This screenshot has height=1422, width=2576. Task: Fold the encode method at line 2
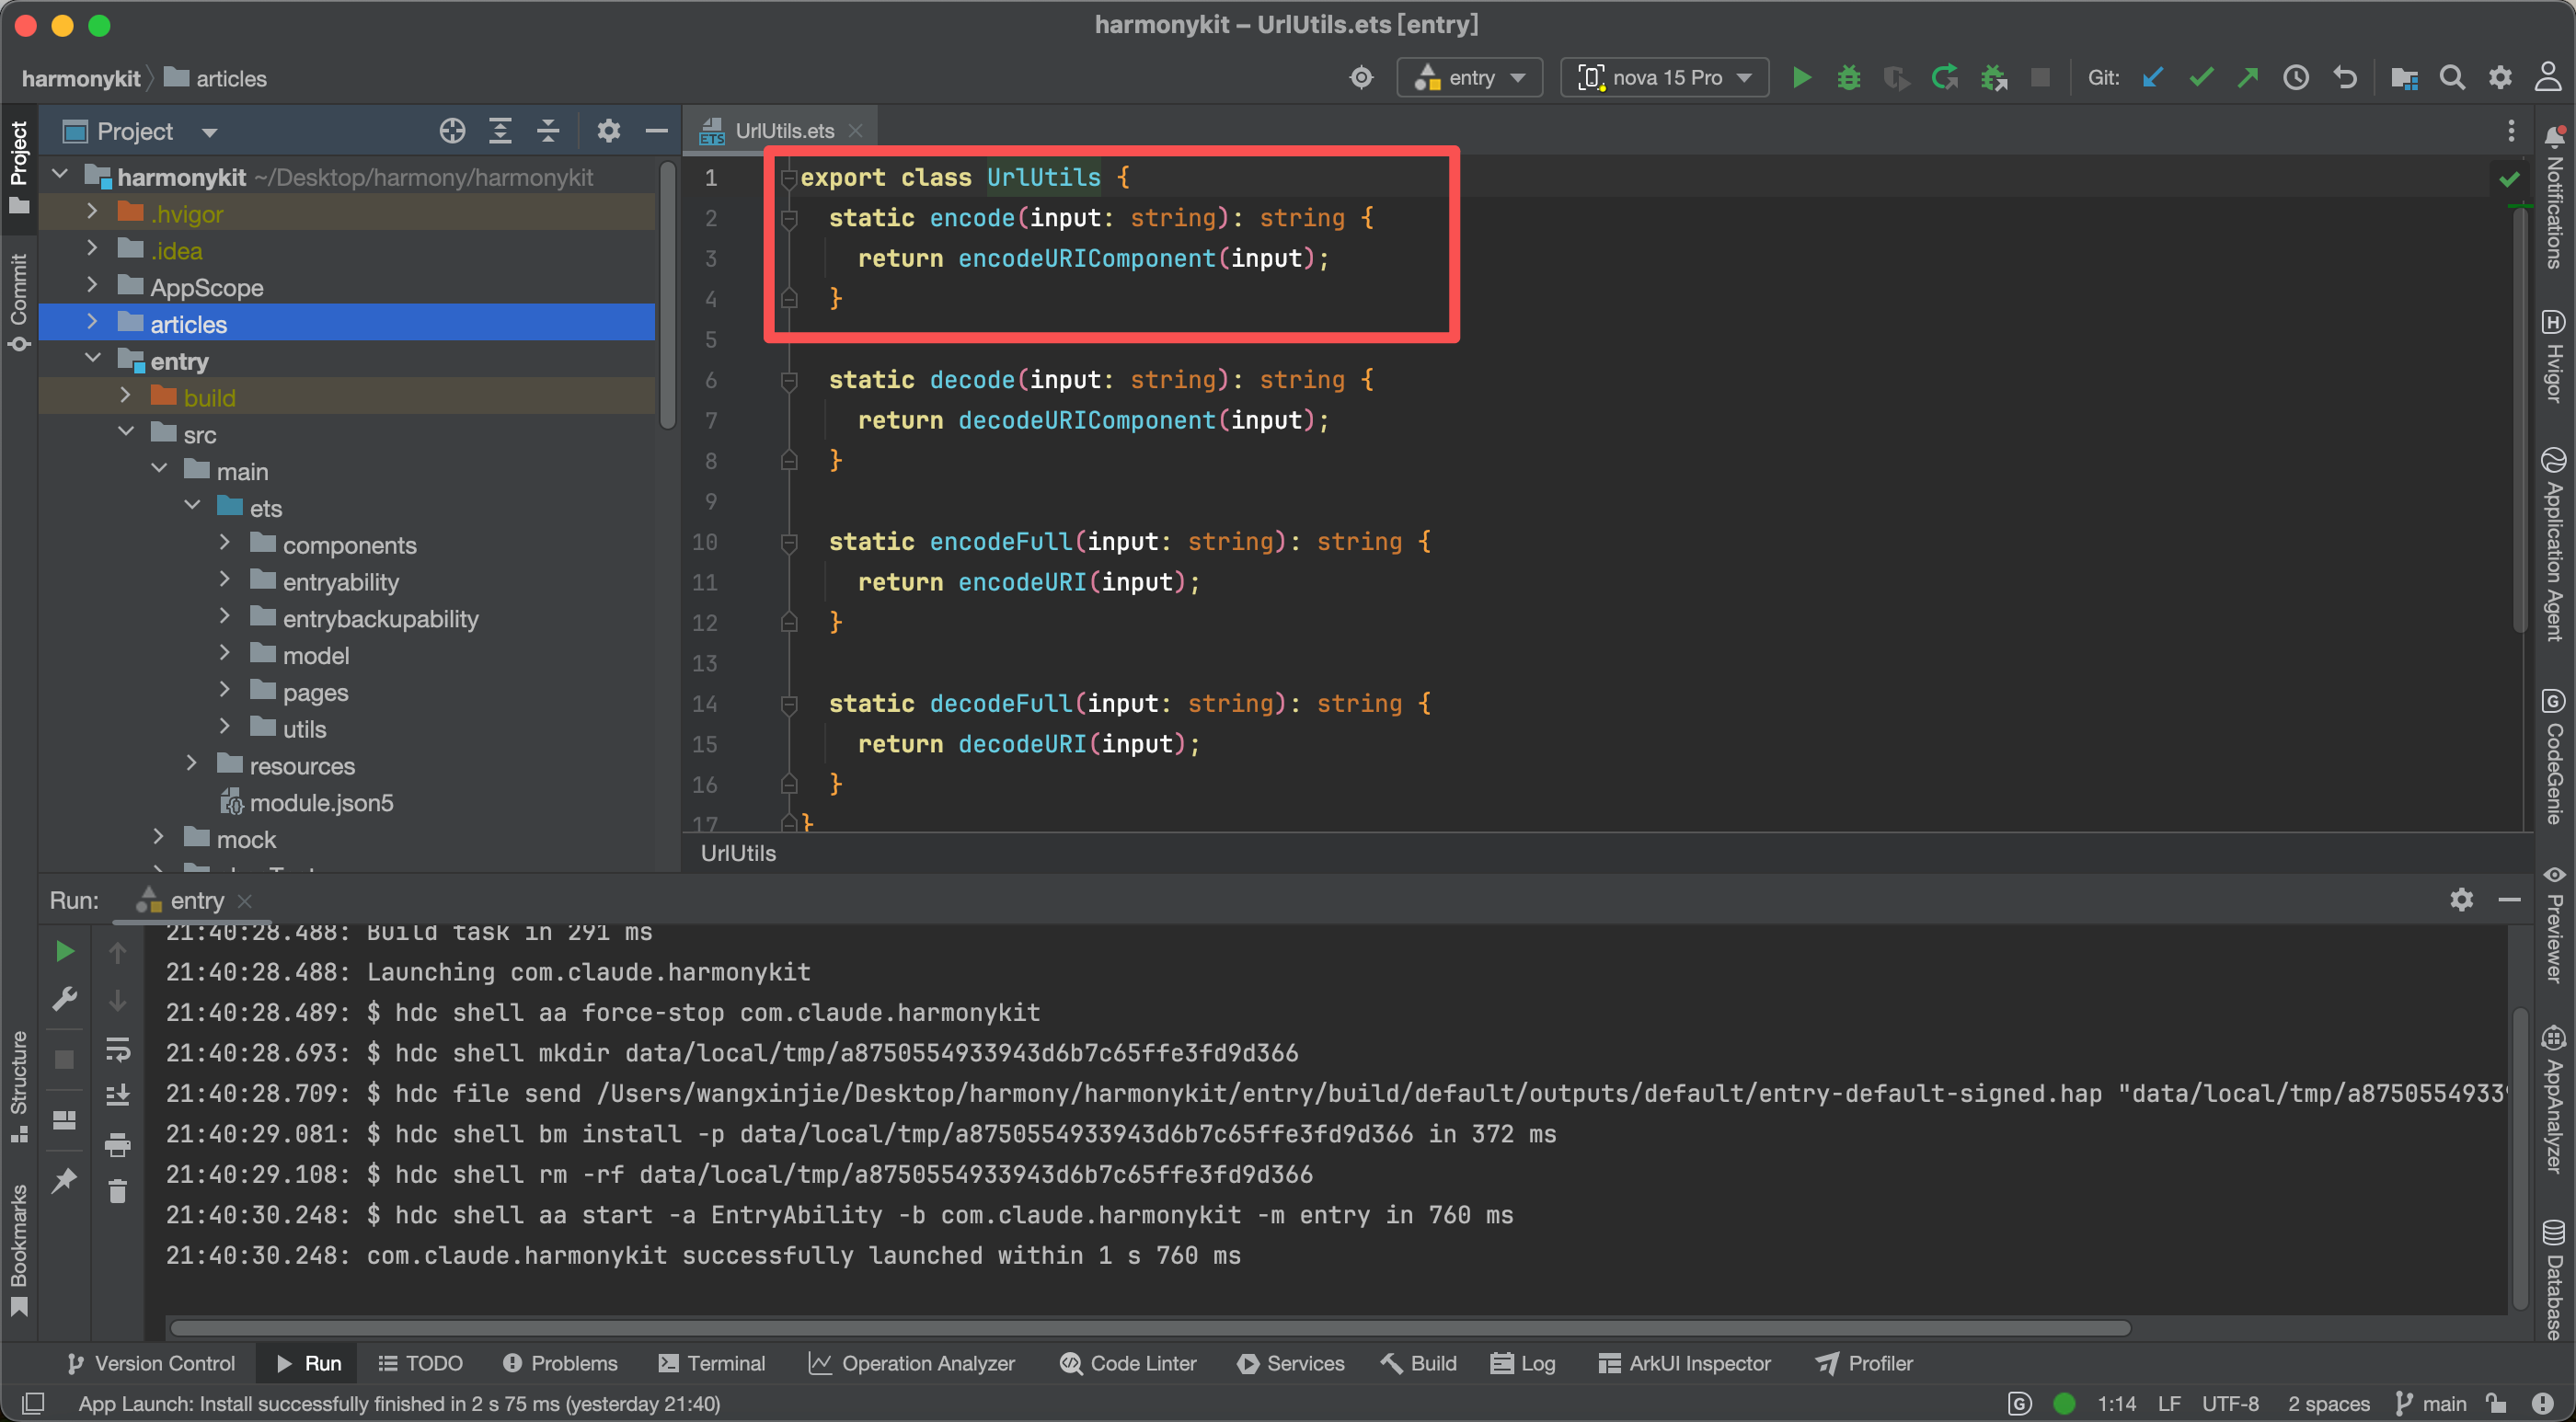[789, 218]
